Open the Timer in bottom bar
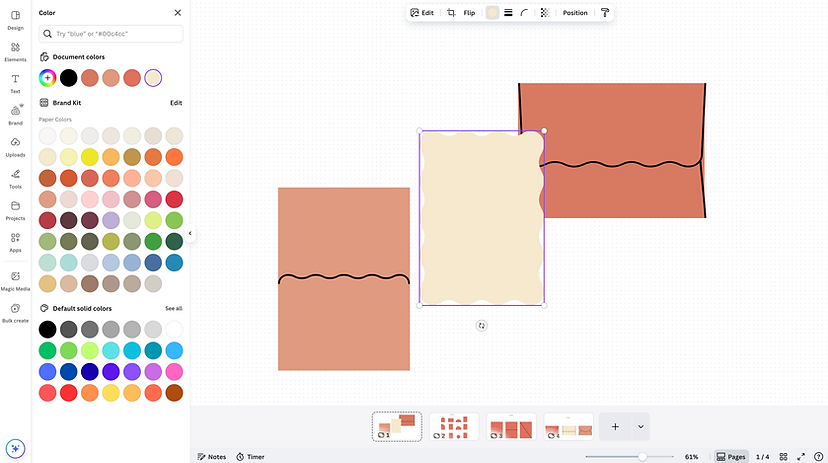828x463 pixels. click(x=250, y=457)
